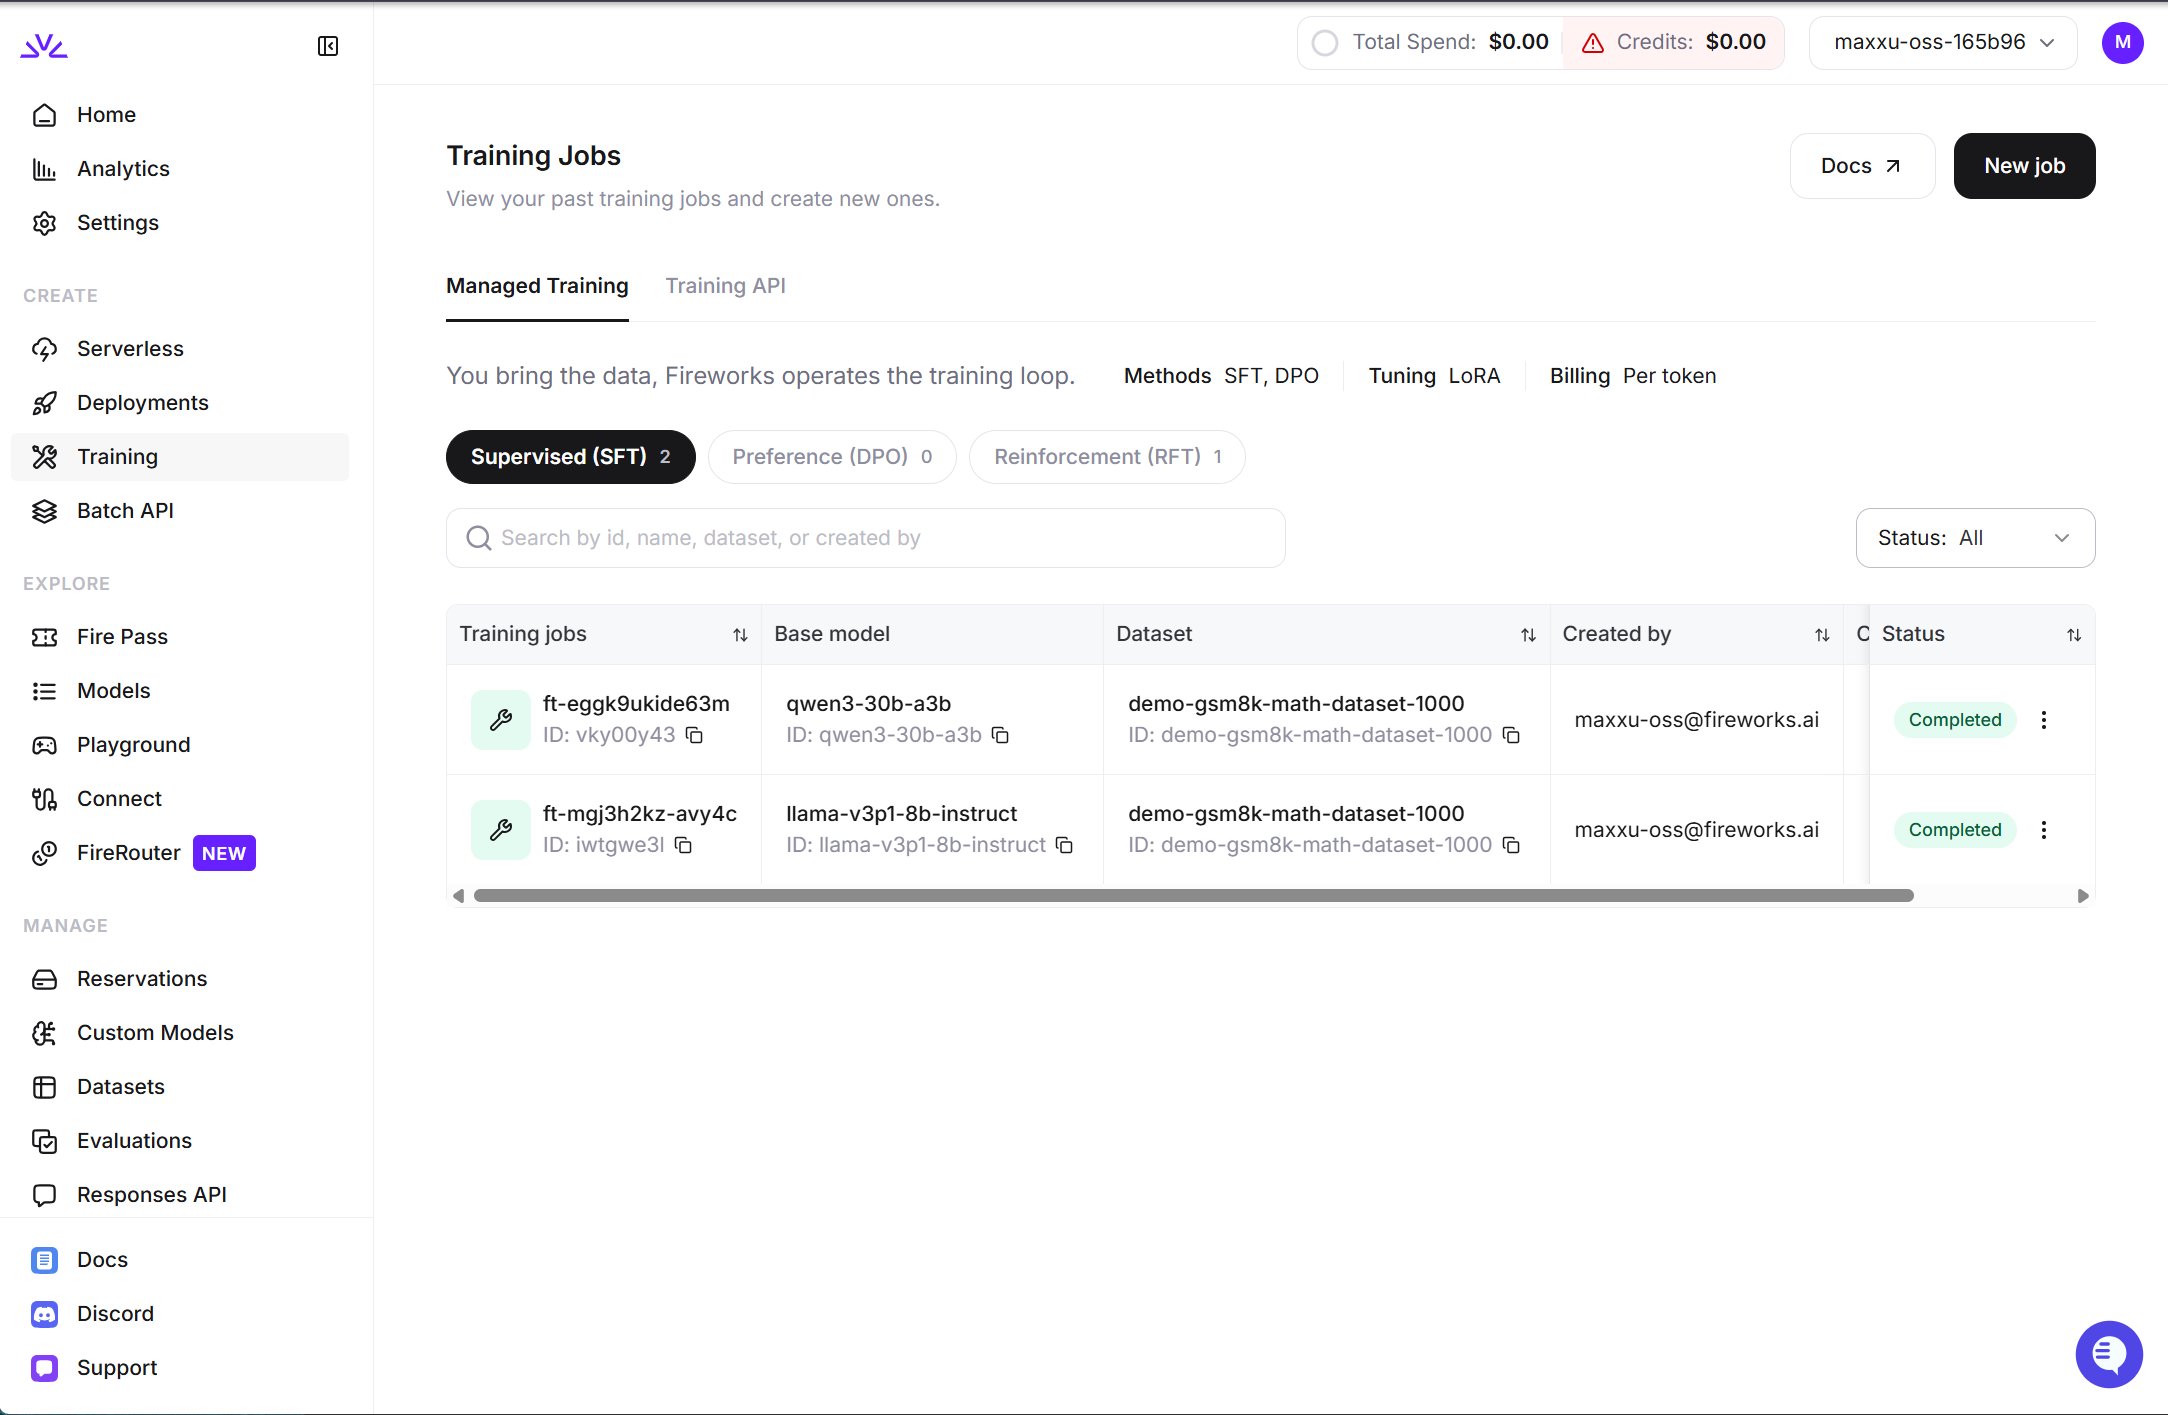The width and height of the screenshot is (2168, 1415).
Task: Click wrench icon for ft-eggk9ukide63m
Action: [501, 719]
